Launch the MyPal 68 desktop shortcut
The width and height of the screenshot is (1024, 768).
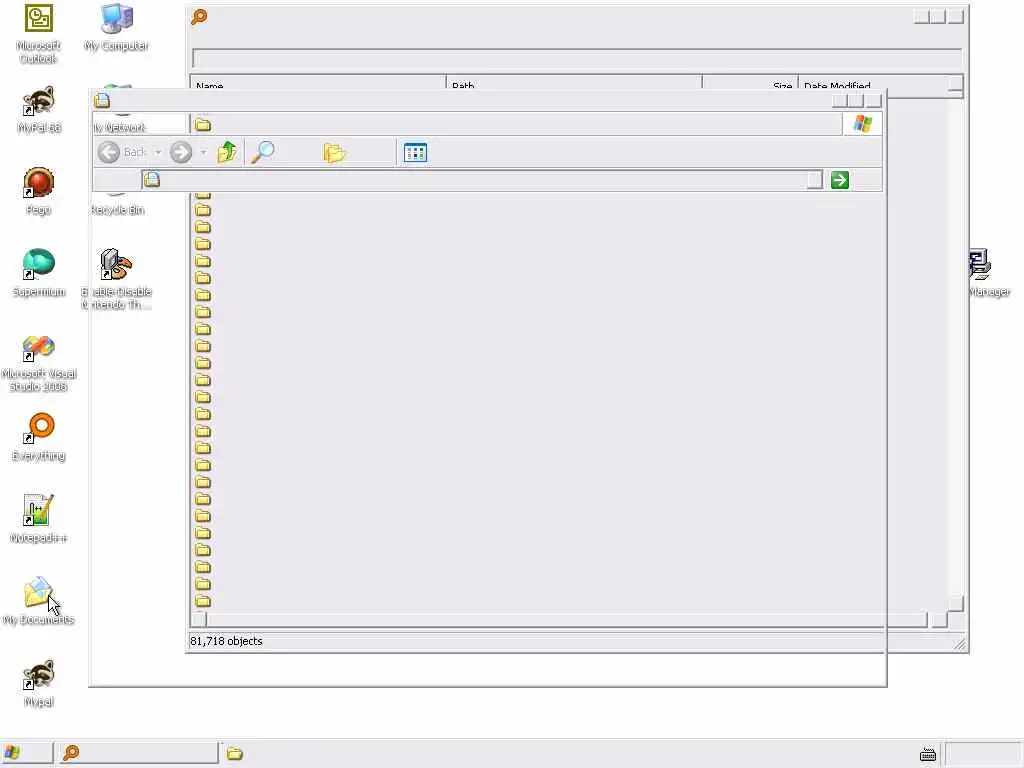(39, 110)
